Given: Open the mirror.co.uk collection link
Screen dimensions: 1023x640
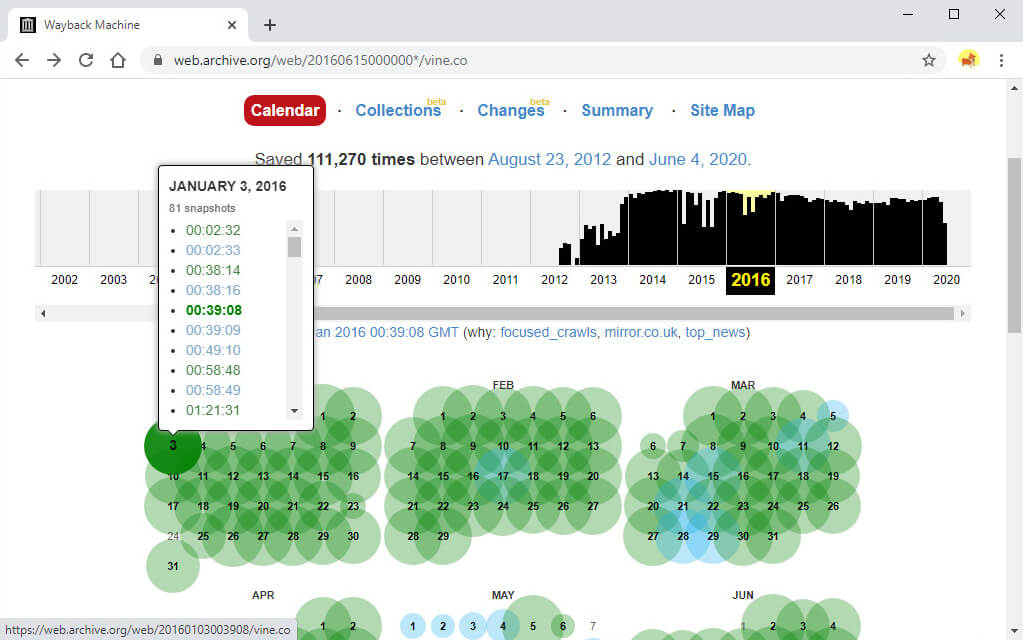Looking at the screenshot, I should (x=641, y=332).
